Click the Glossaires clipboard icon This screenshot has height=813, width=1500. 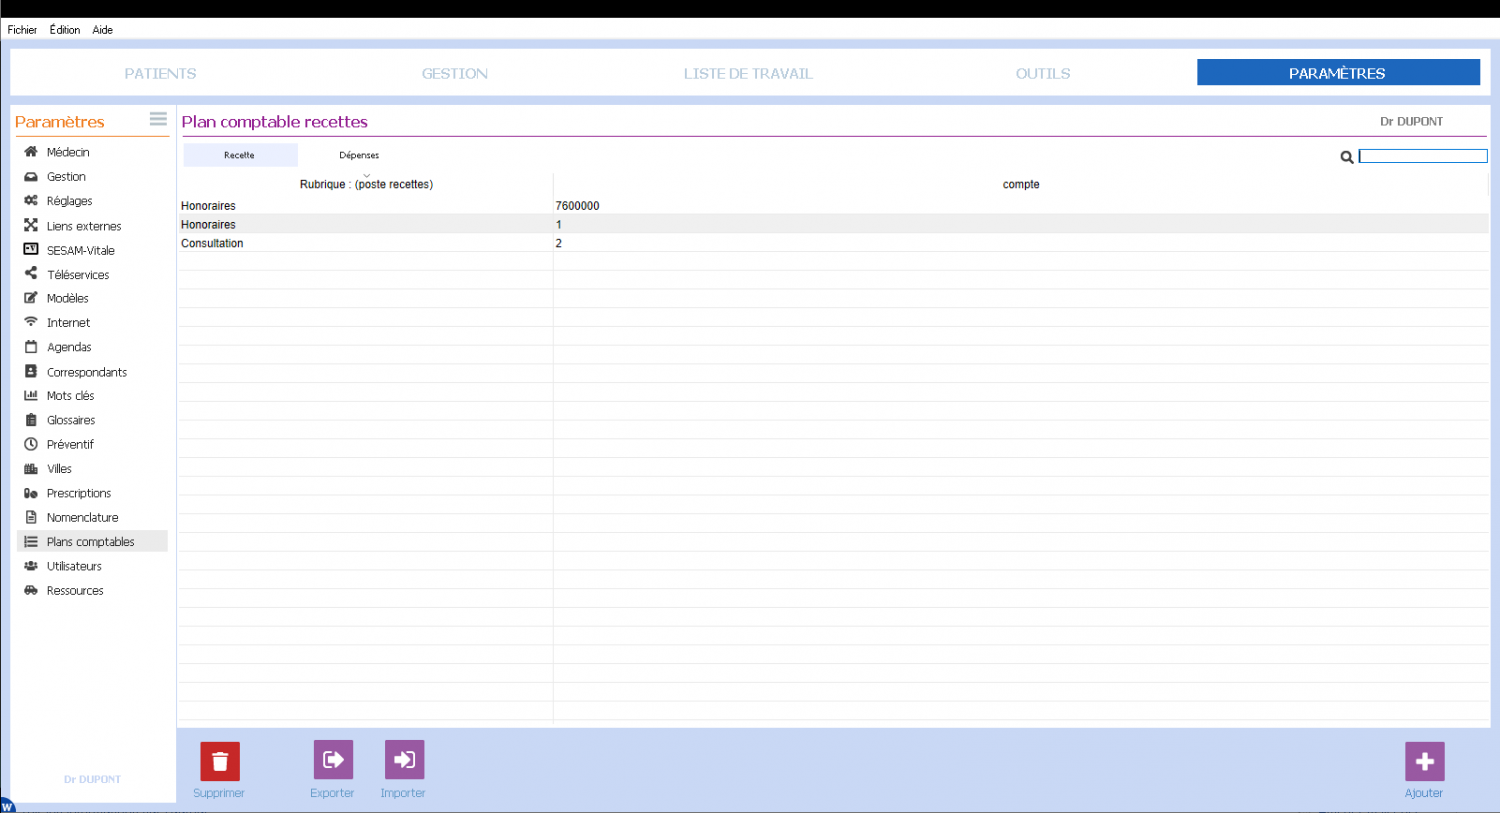click(31, 420)
